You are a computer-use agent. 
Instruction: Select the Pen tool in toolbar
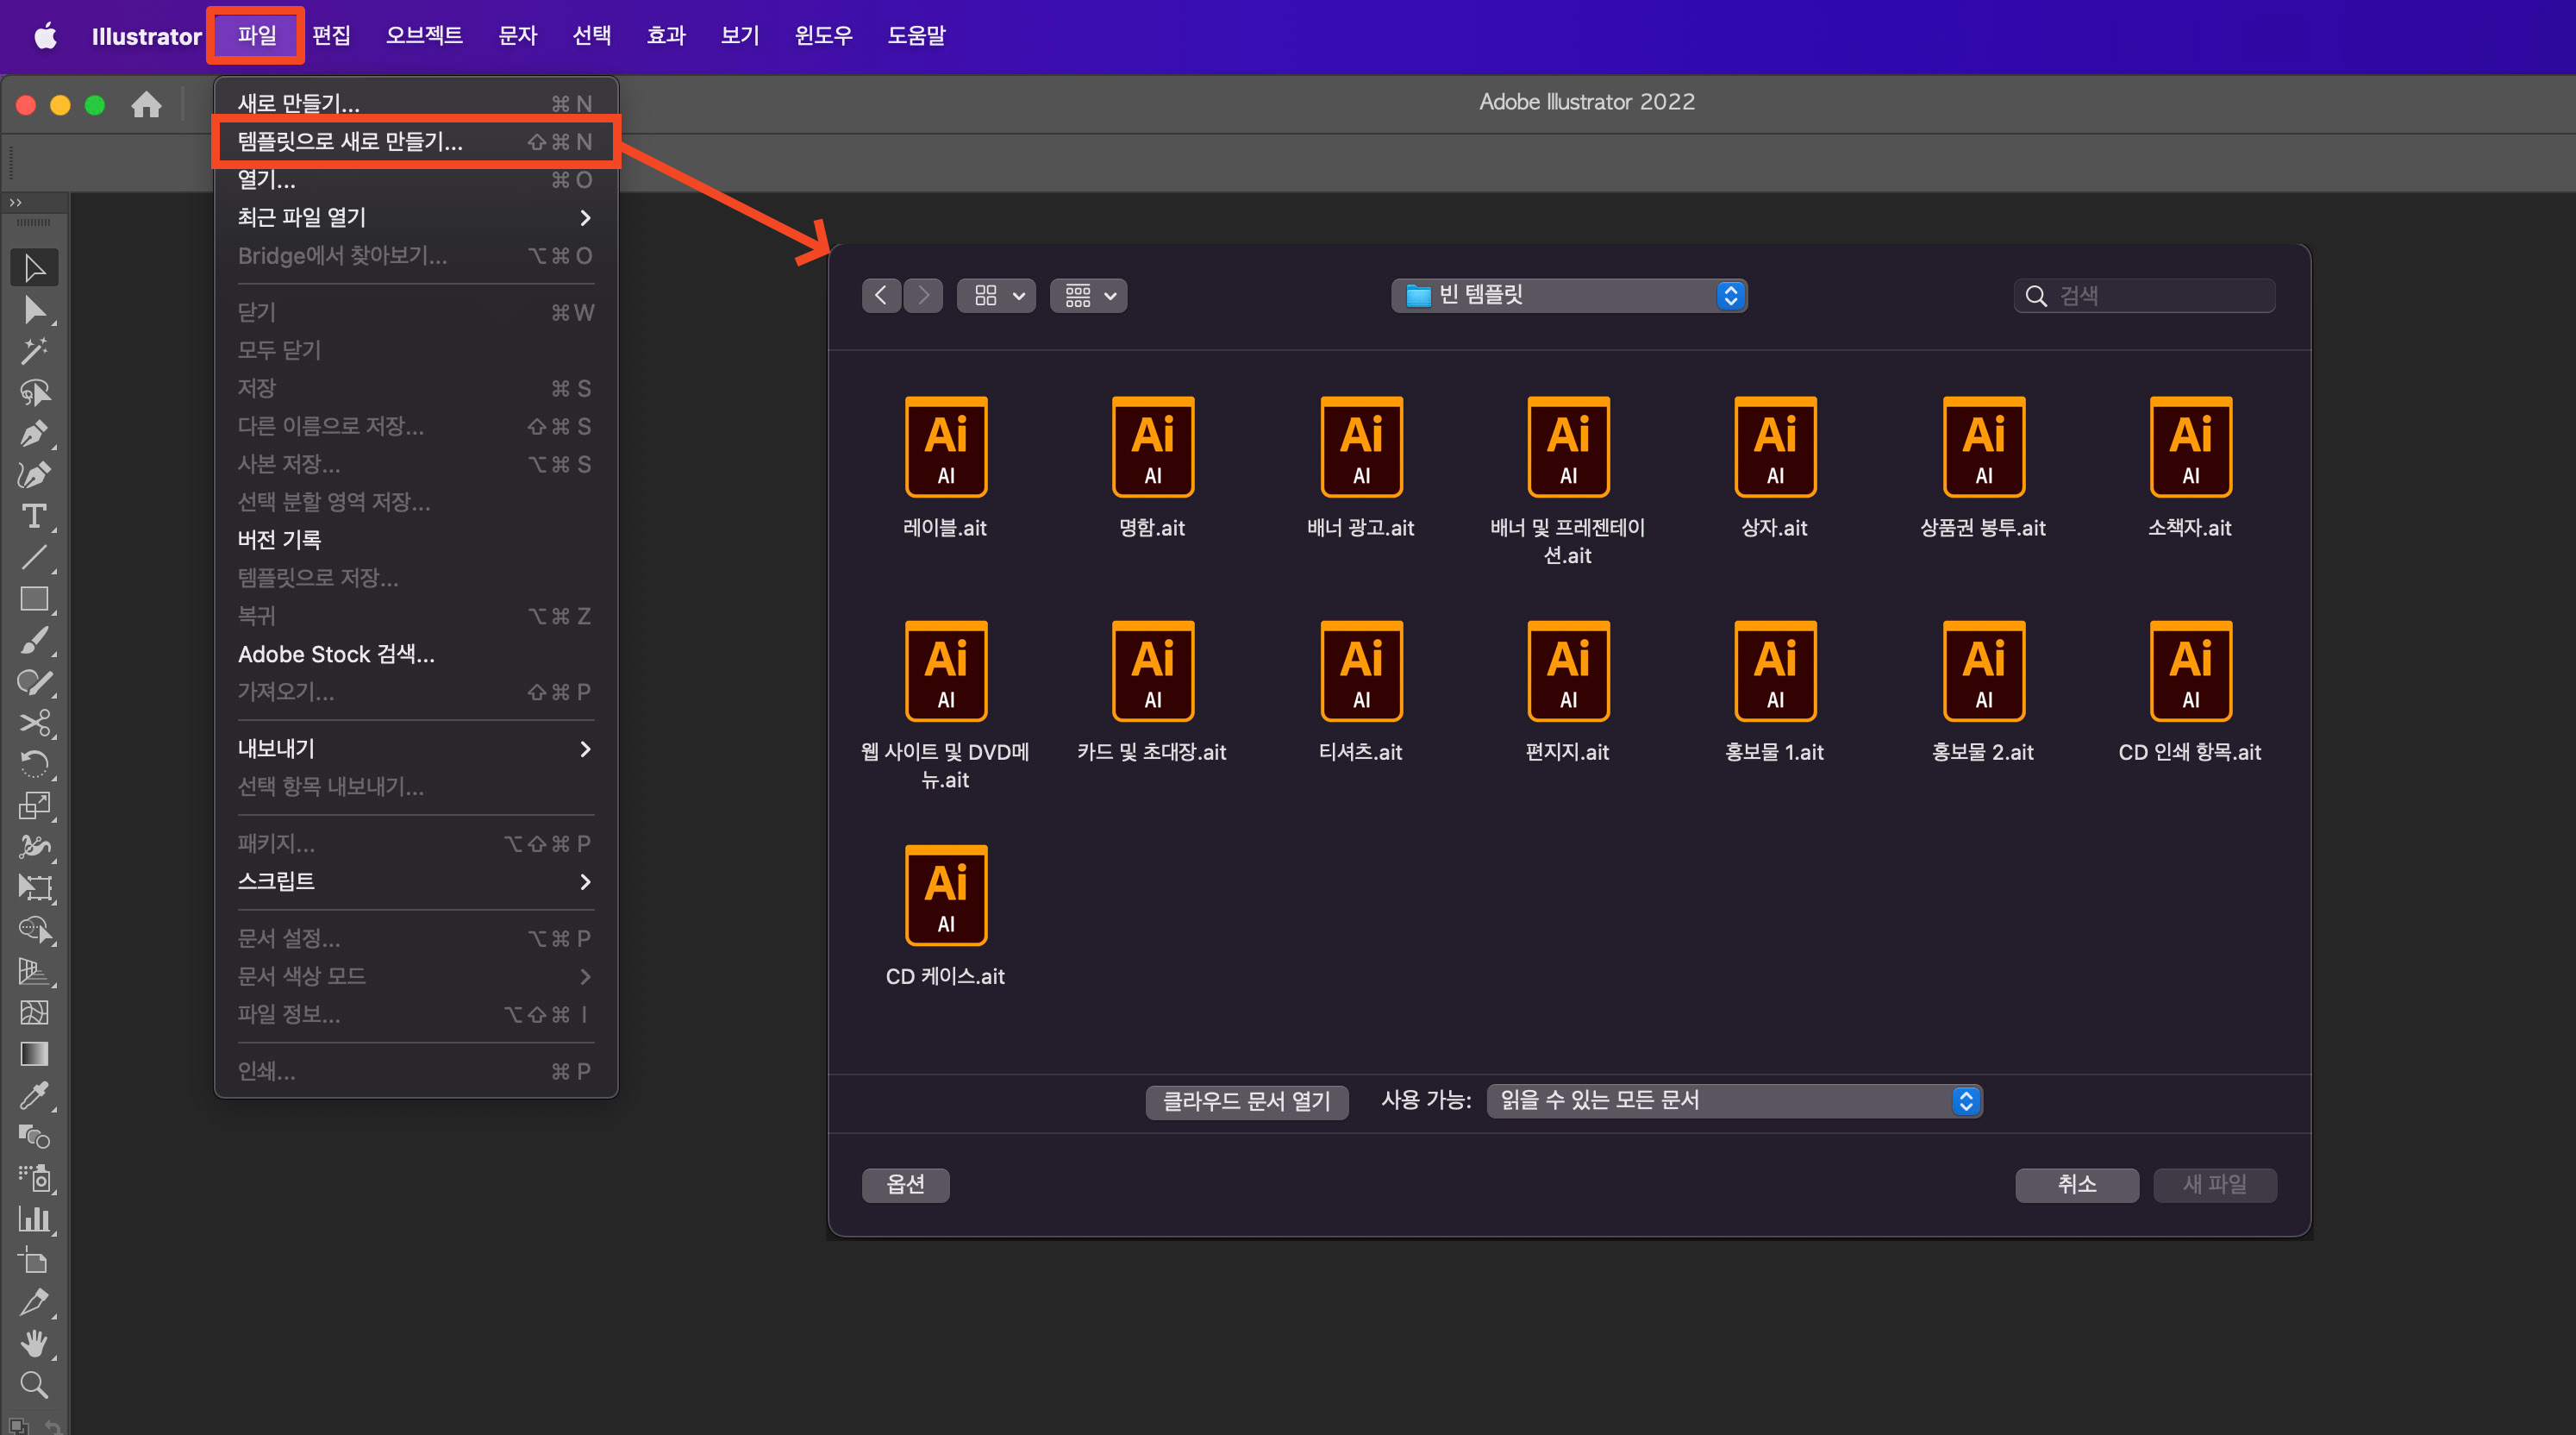34,434
